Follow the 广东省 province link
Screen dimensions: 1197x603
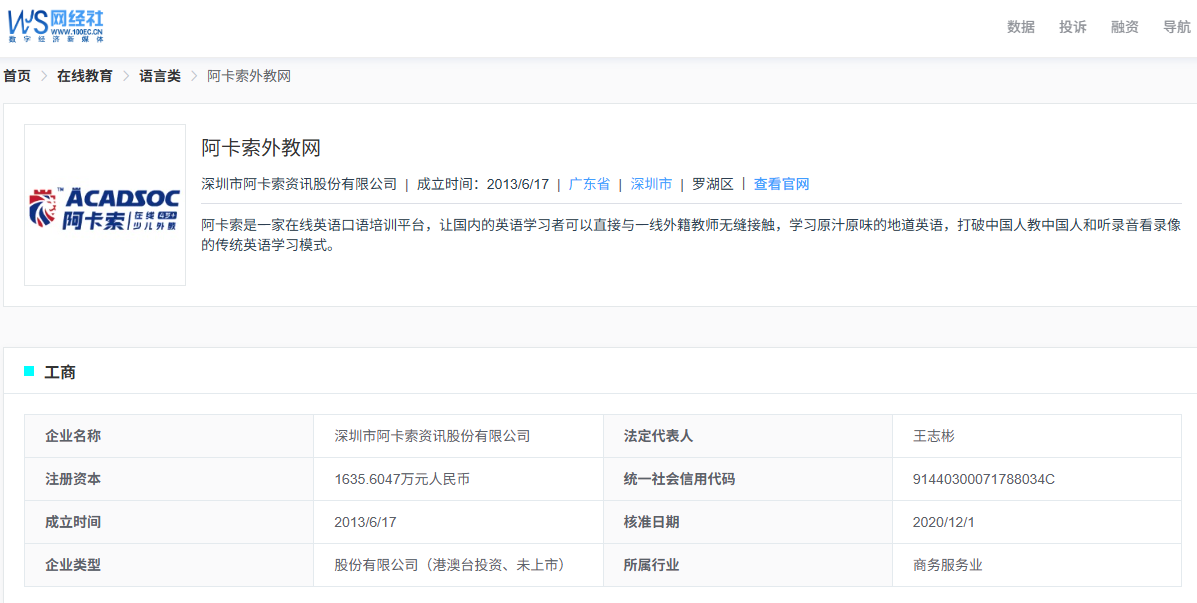(589, 184)
